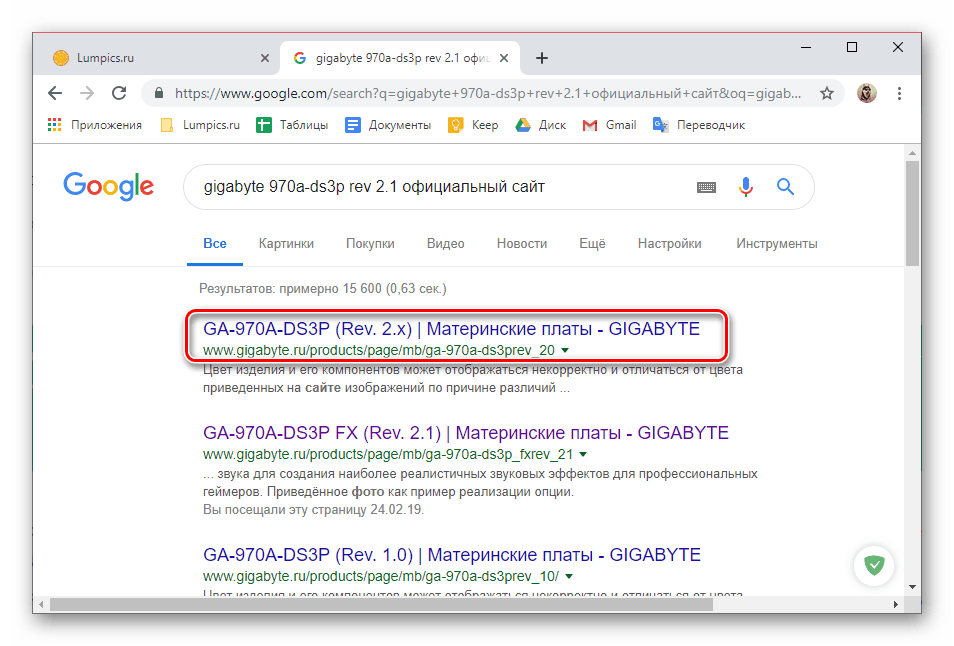Click the browser address bar URL
The image size is (954, 646).
[487, 93]
